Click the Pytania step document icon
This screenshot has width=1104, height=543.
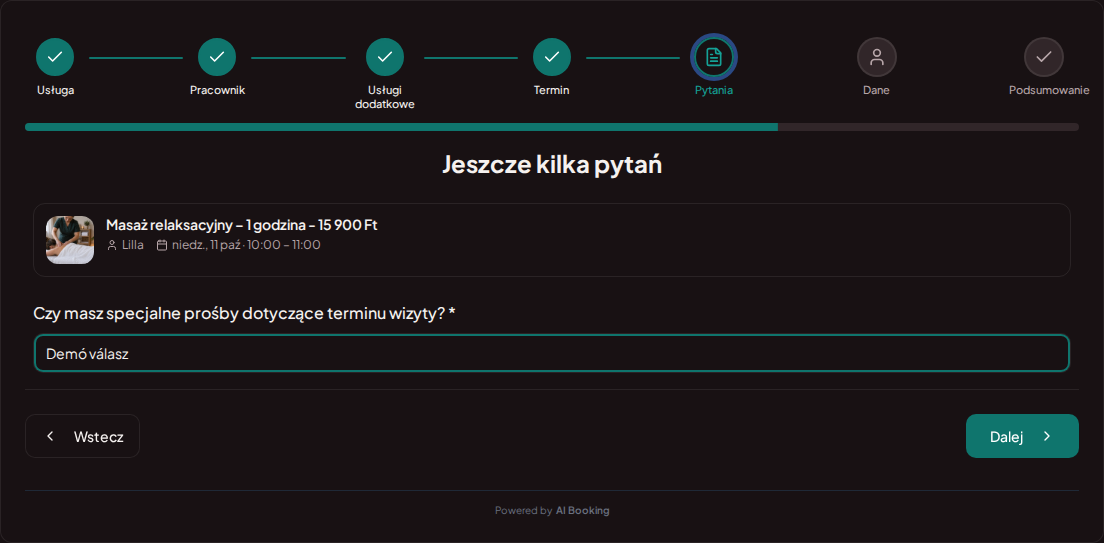(x=714, y=57)
